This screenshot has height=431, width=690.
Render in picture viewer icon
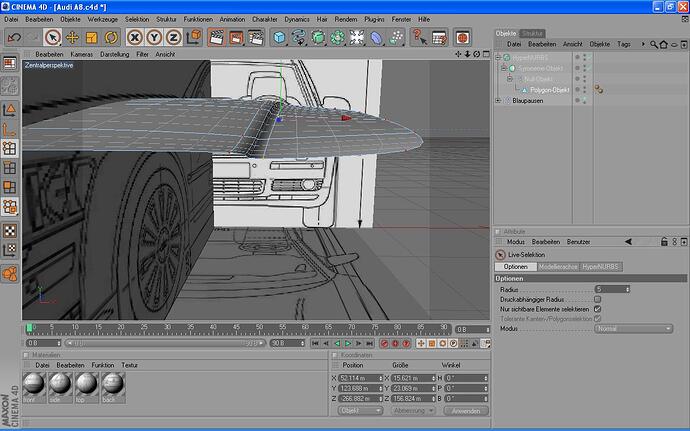coord(236,38)
